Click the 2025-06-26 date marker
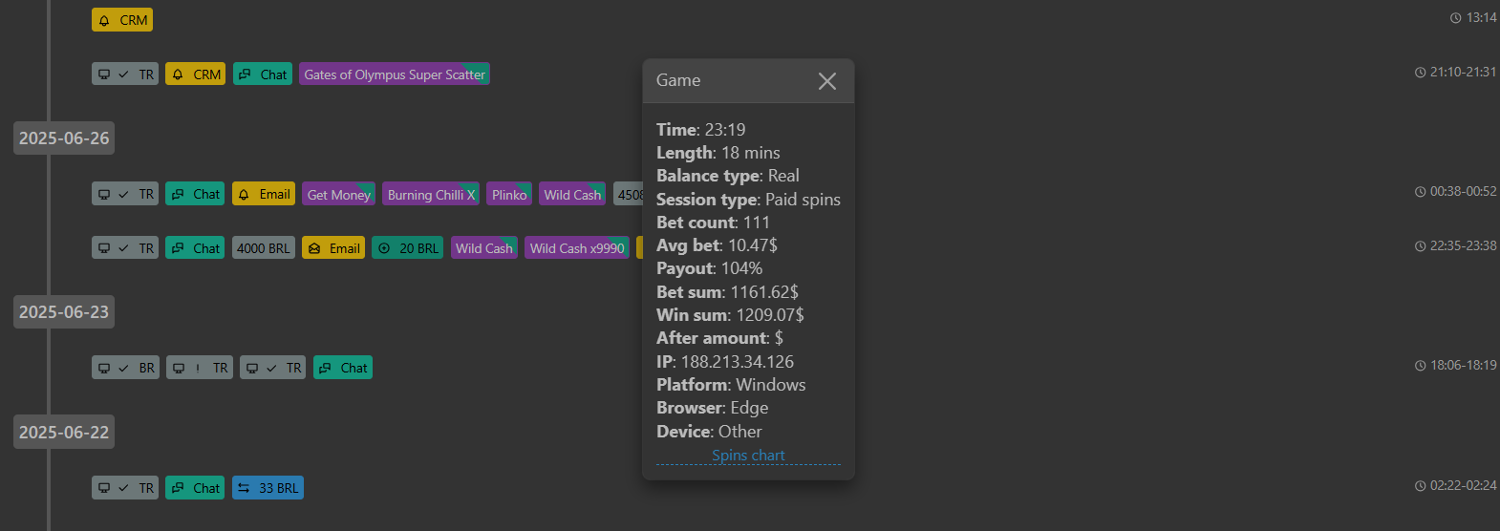Screen dimensions: 1500x531 (64, 138)
